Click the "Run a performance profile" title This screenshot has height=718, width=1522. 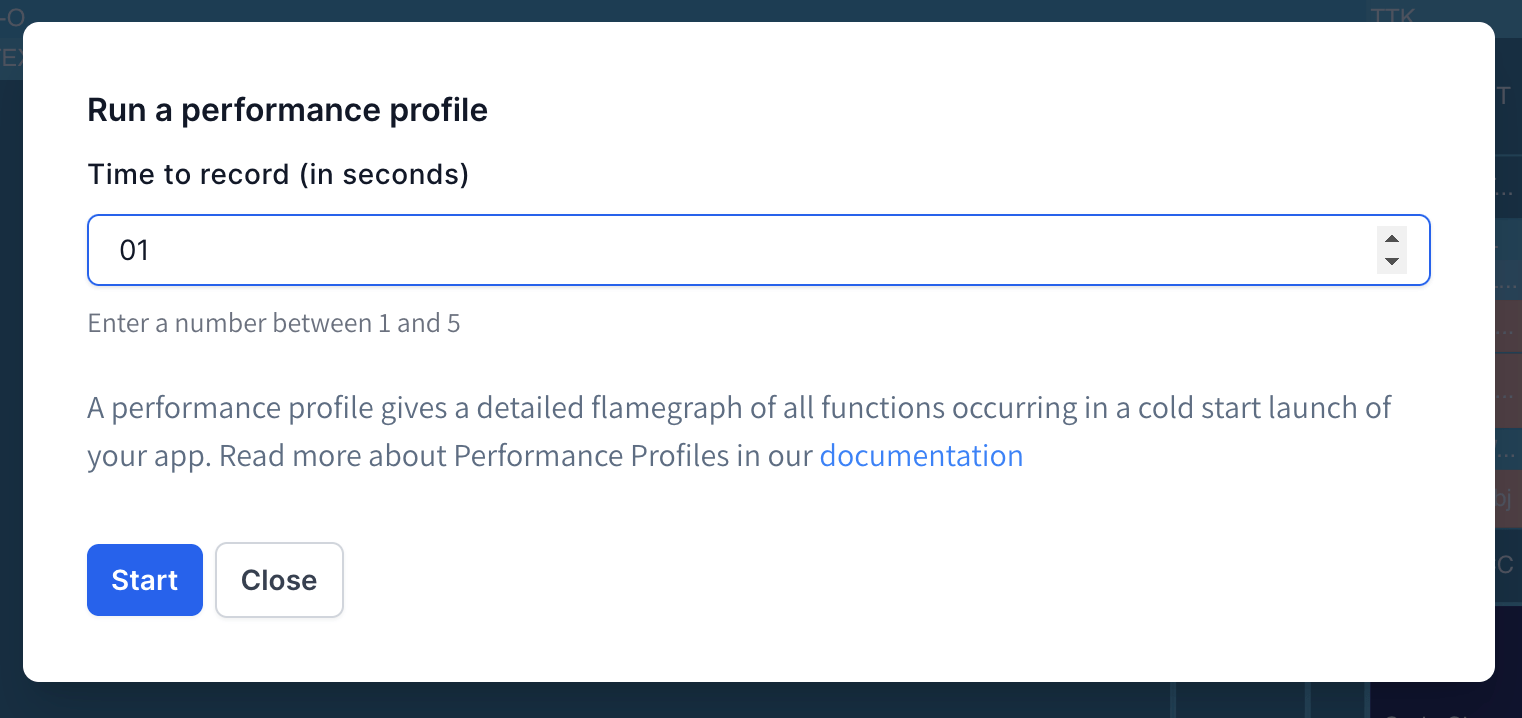click(x=287, y=110)
